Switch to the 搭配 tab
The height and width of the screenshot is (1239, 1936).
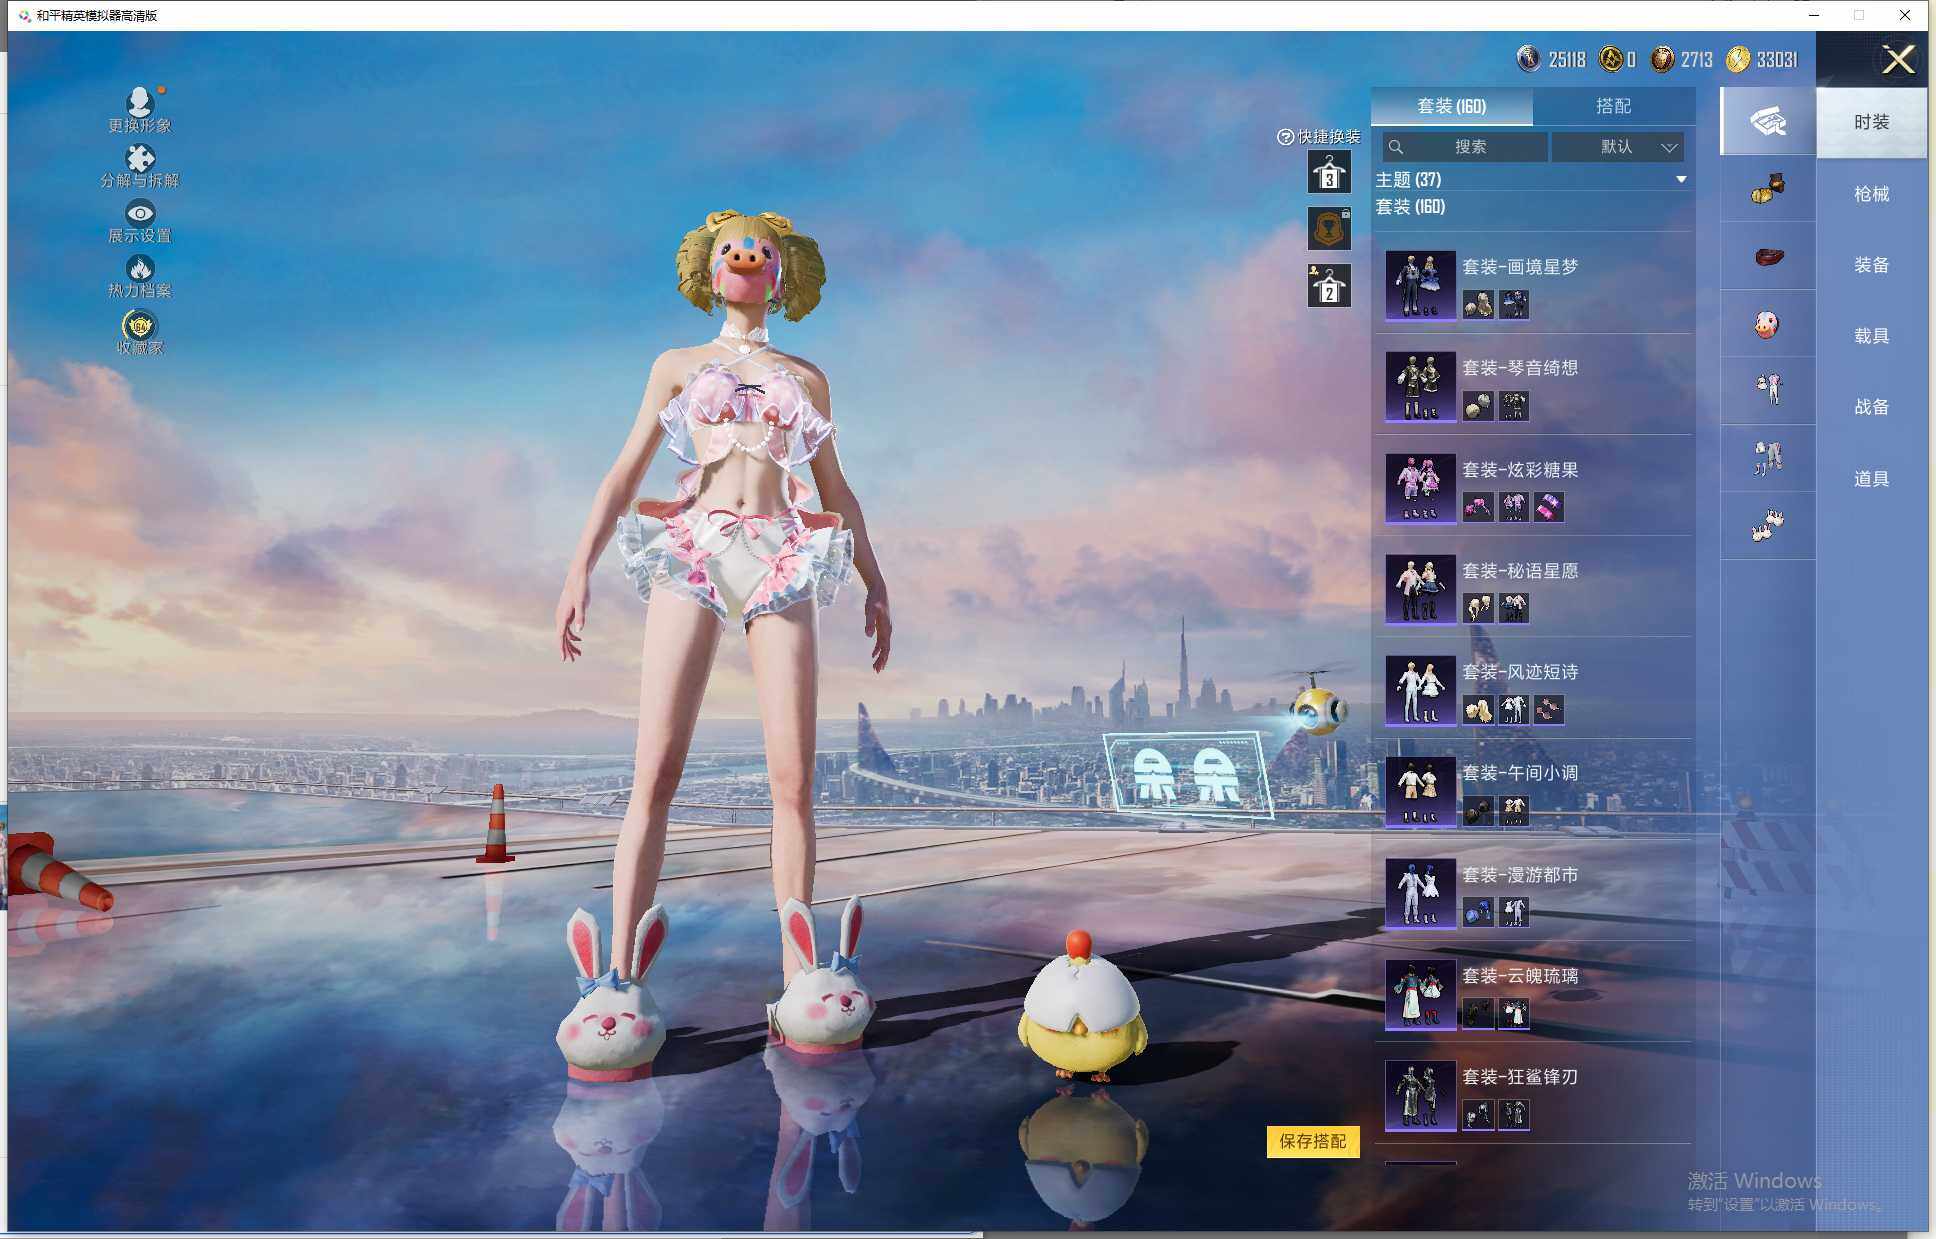pos(1612,106)
